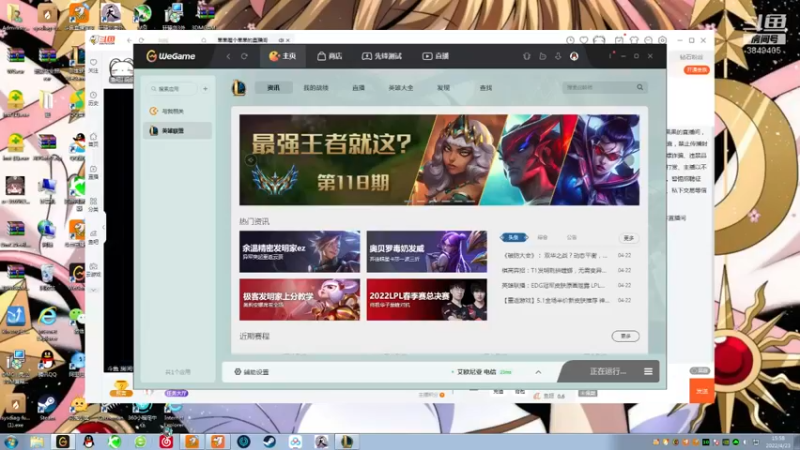The height and width of the screenshot is (450, 800).
Task: Open the 余温精密发明家ez news card
Action: pyautogui.click(x=299, y=252)
